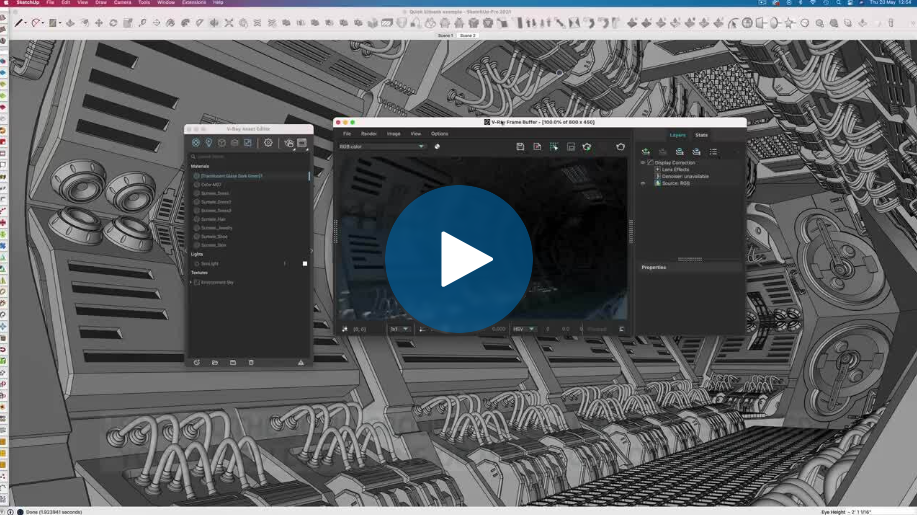The width and height of the screenshot is (917, 517).
Task: Toggle the SunLight enable switch
Action: pyautogui.click(x=305, y=264)
